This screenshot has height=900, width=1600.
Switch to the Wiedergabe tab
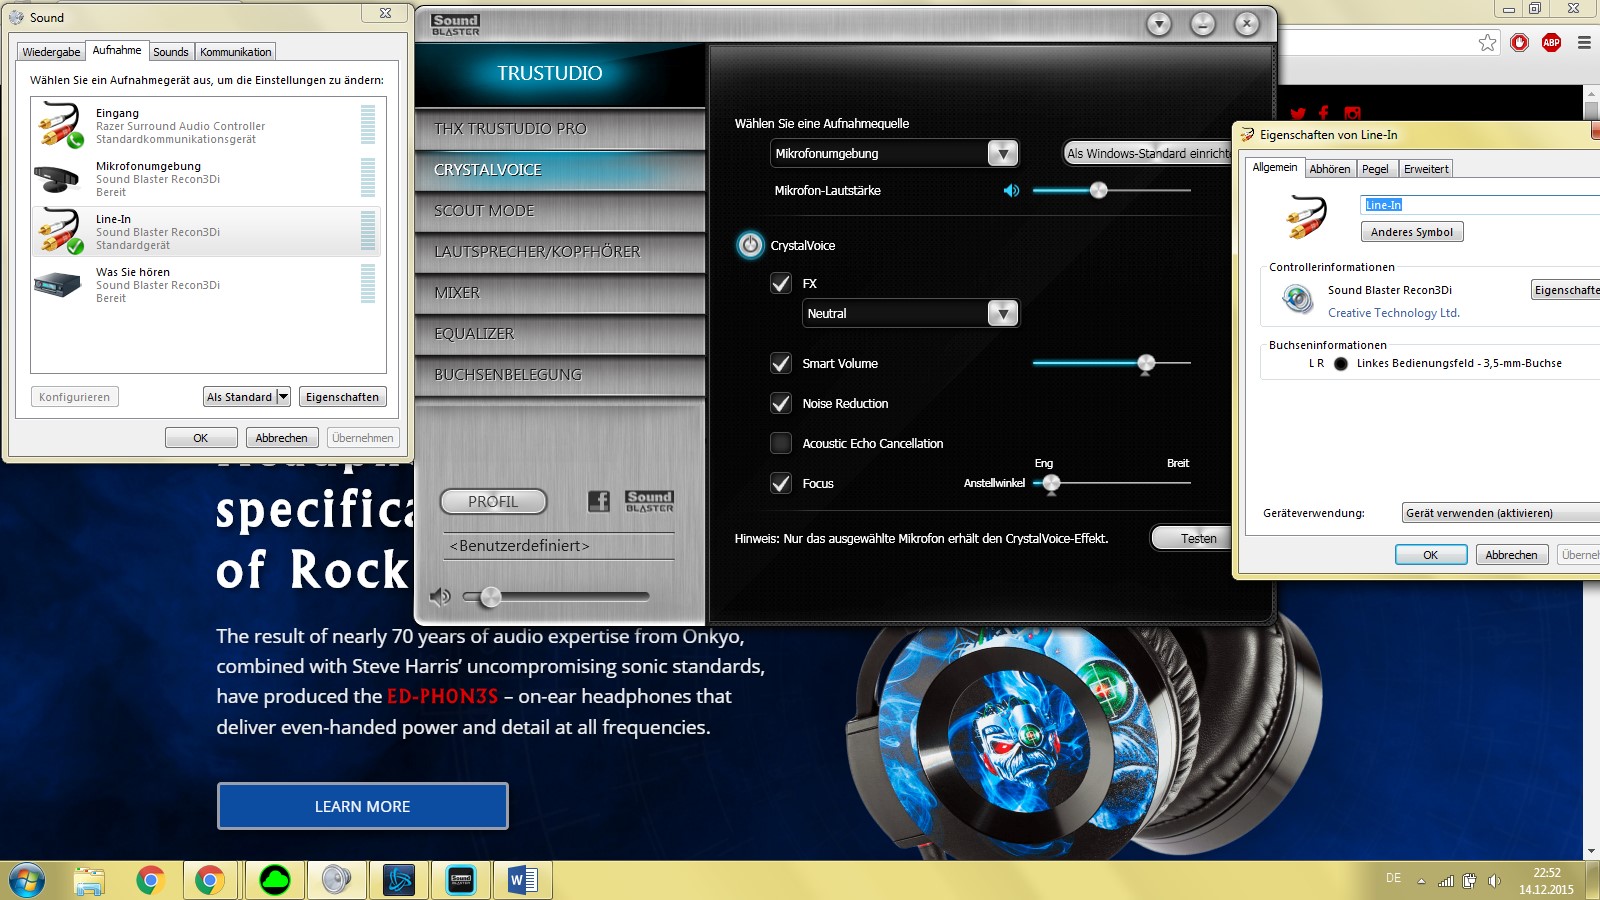51,52
